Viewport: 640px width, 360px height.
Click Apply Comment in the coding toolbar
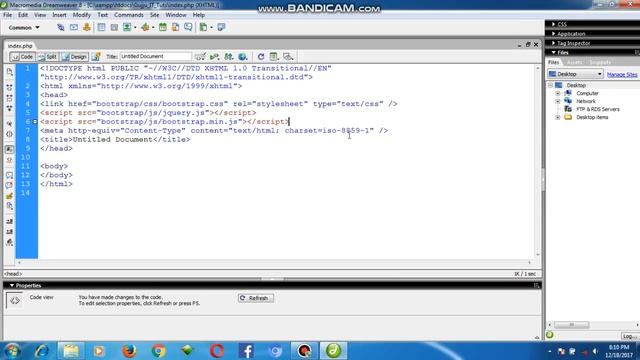click(9, 175)
